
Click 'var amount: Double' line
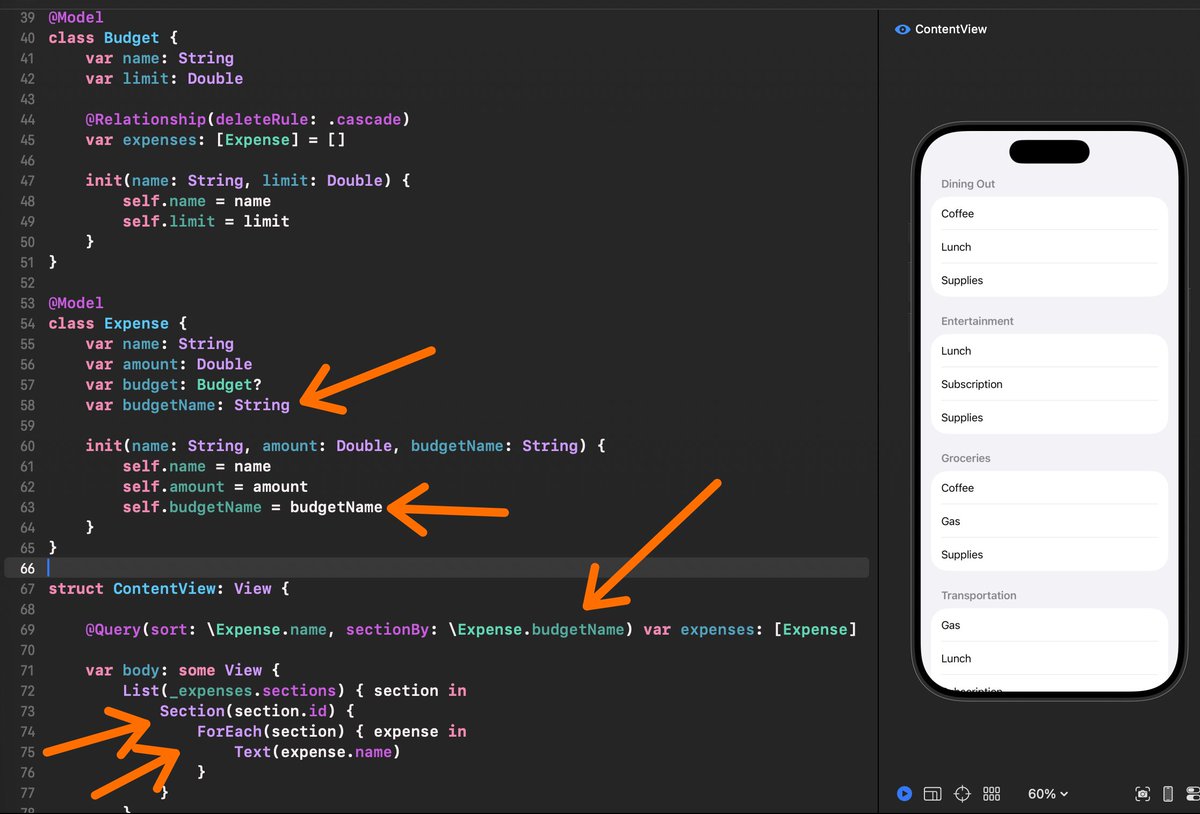[x=169, y=365]
